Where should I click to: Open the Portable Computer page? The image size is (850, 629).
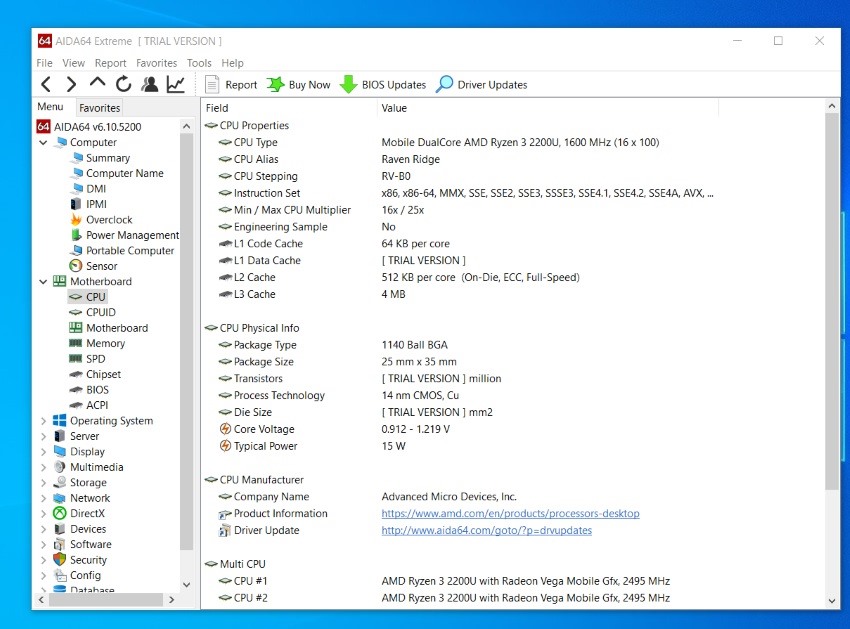point(123,251)
